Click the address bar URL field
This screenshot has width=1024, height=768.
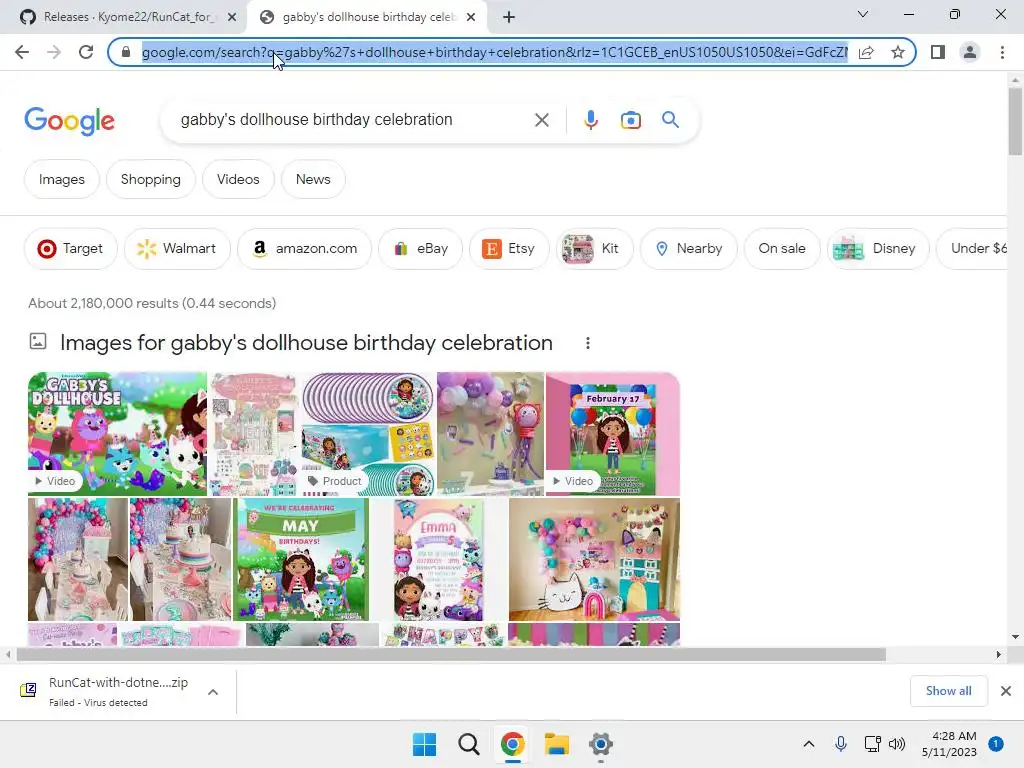tap(494, 52)
